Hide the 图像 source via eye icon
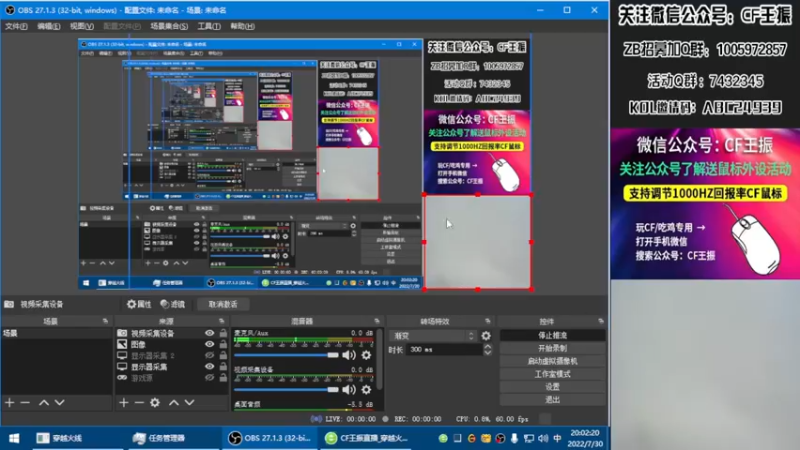This screenshot has width=800, height=450. coord(209,344)
